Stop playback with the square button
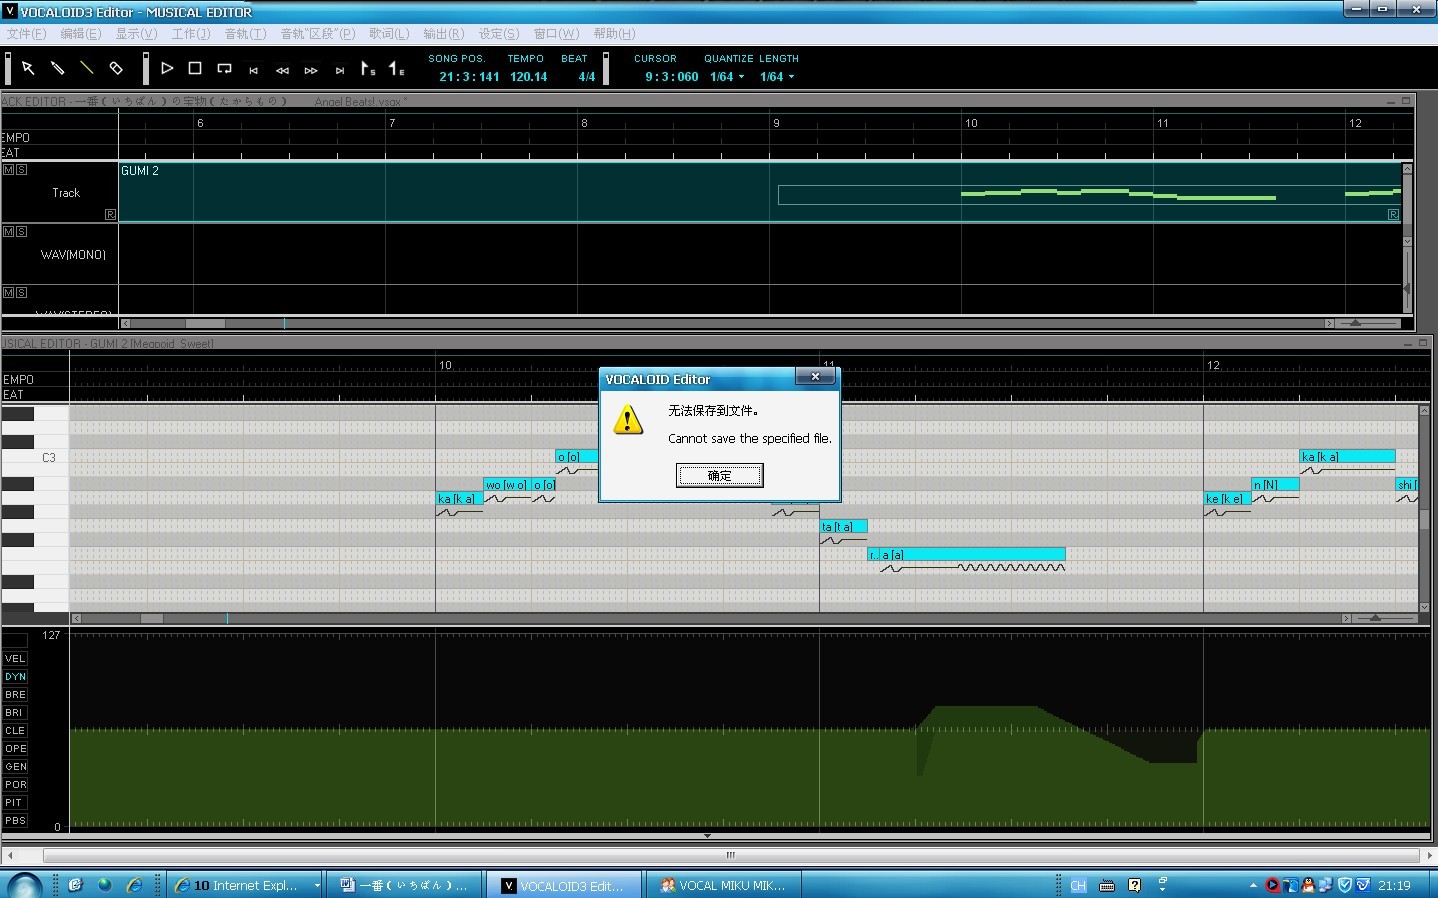Viewport: 1438px width, 898px height. pyautogui.click(x=195, y=68)
